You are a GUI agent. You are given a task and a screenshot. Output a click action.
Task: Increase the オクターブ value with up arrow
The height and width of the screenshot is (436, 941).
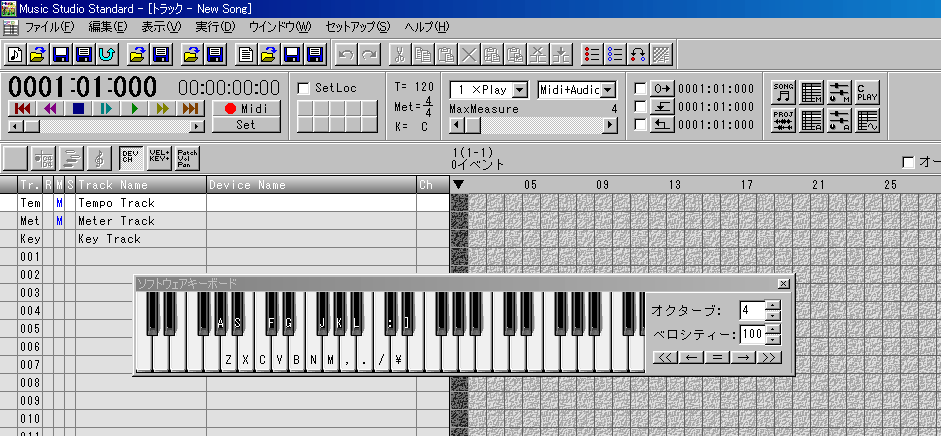click(x=774, y=306)
